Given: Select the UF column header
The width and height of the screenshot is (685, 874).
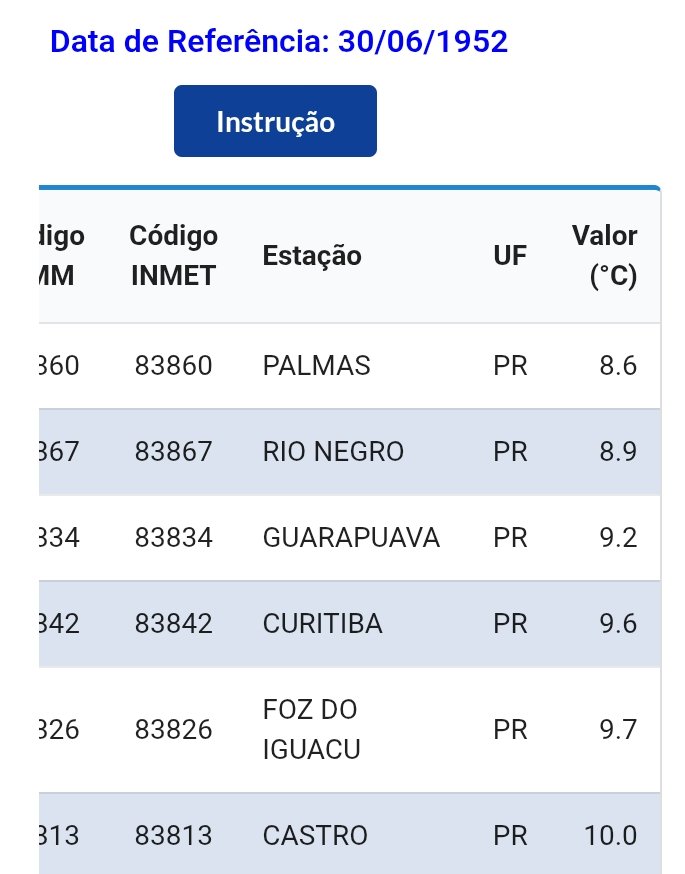Looking at the screenshot, I should tap(508, 256).
